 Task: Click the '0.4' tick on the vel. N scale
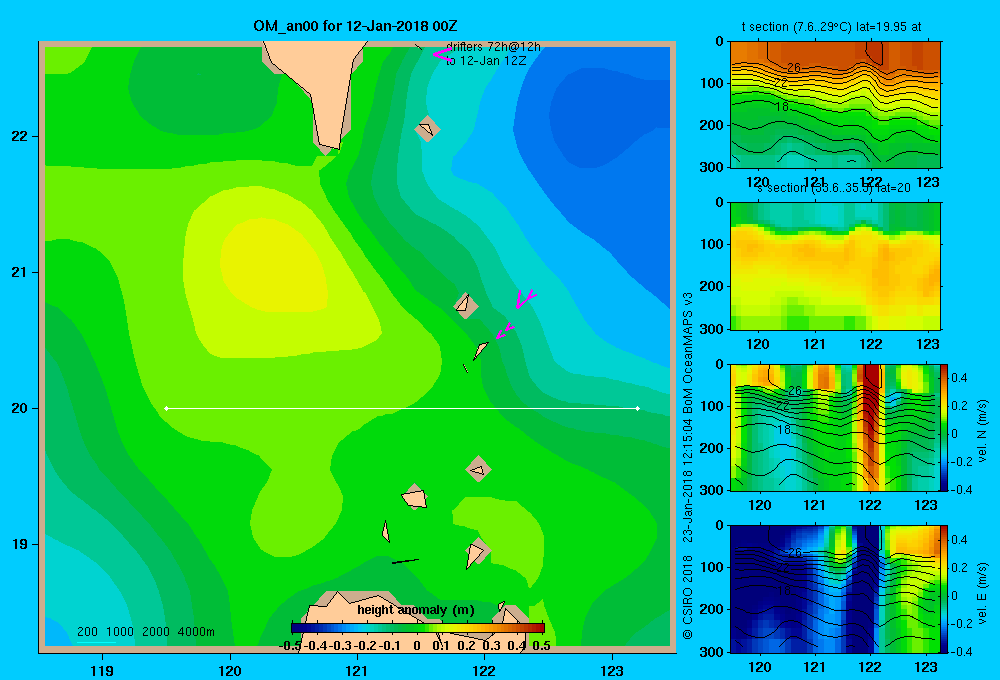pos(959,378)
